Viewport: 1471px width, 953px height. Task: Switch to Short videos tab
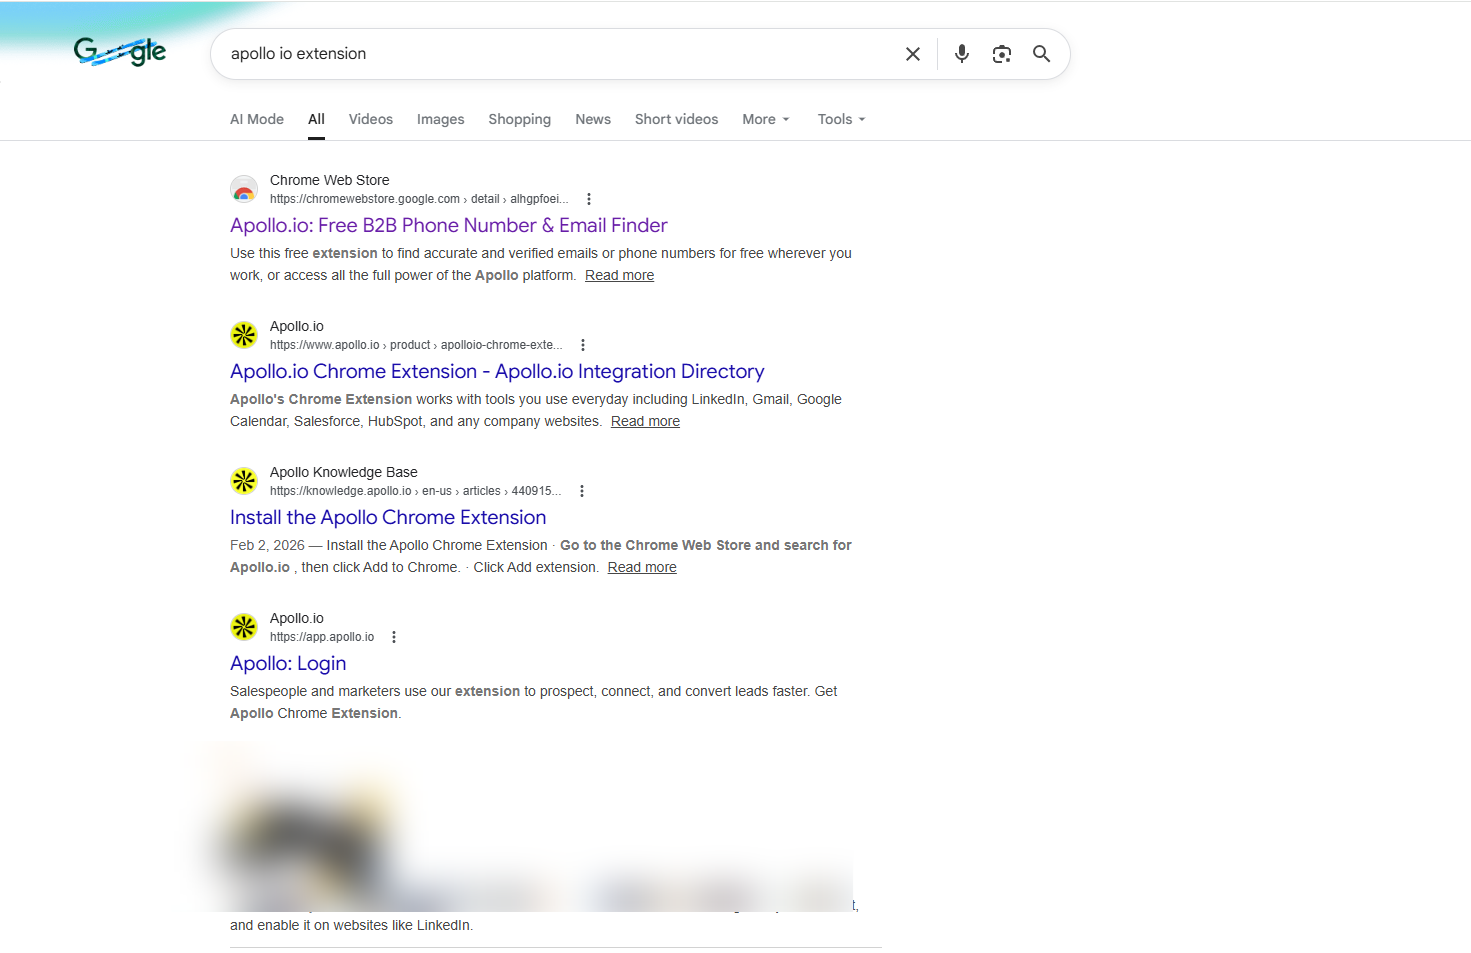click(x=677, y=119)
